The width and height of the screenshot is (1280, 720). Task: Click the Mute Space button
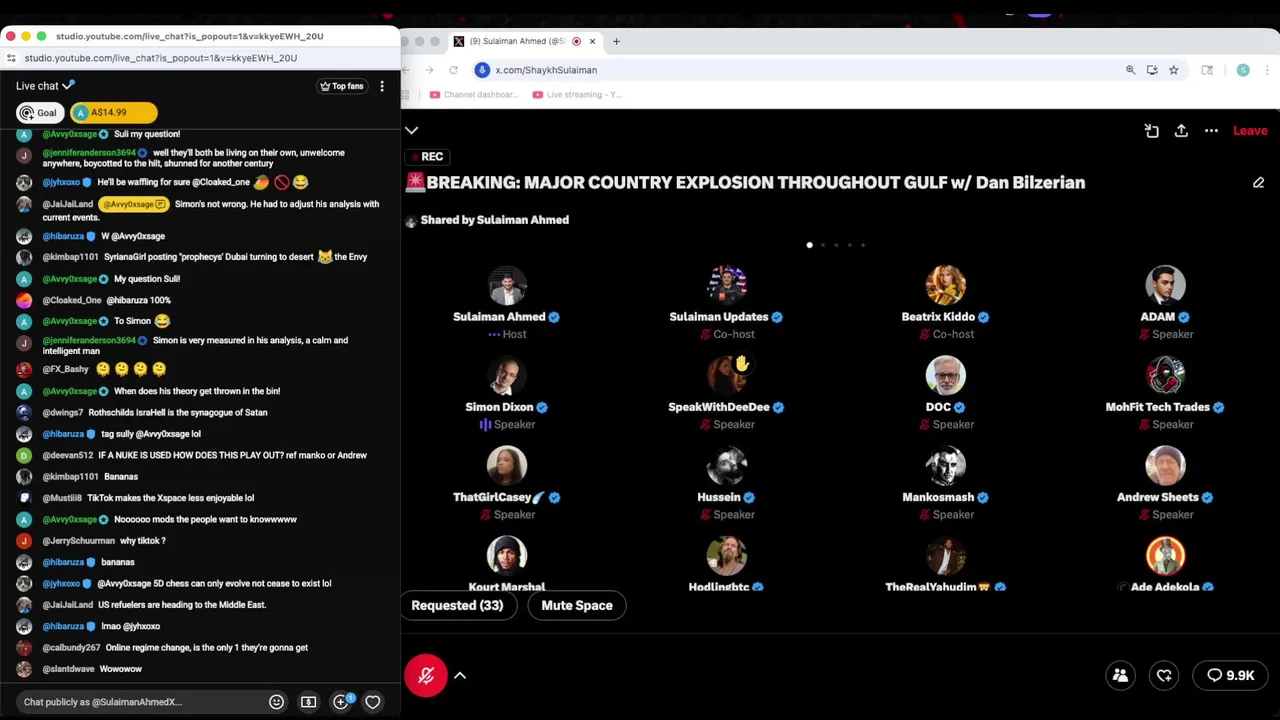tap(577, 605)
